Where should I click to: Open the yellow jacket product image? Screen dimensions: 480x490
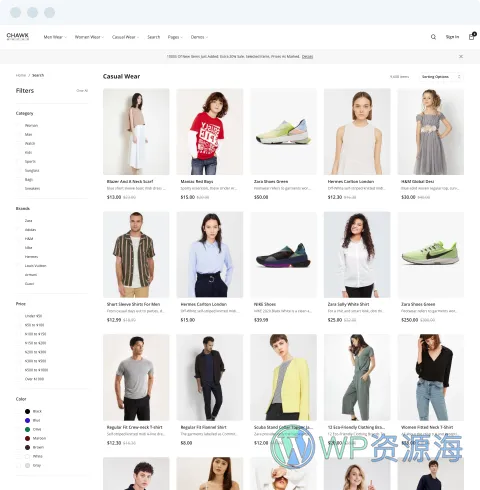[283, 377]
